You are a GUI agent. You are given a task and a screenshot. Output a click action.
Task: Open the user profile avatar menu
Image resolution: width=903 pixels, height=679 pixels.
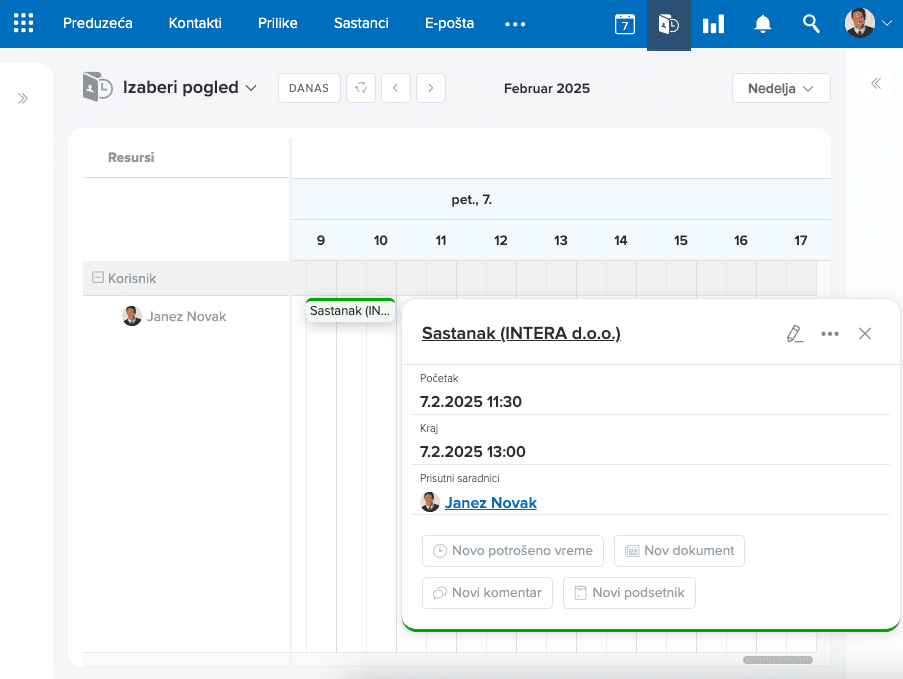(859, 23)
